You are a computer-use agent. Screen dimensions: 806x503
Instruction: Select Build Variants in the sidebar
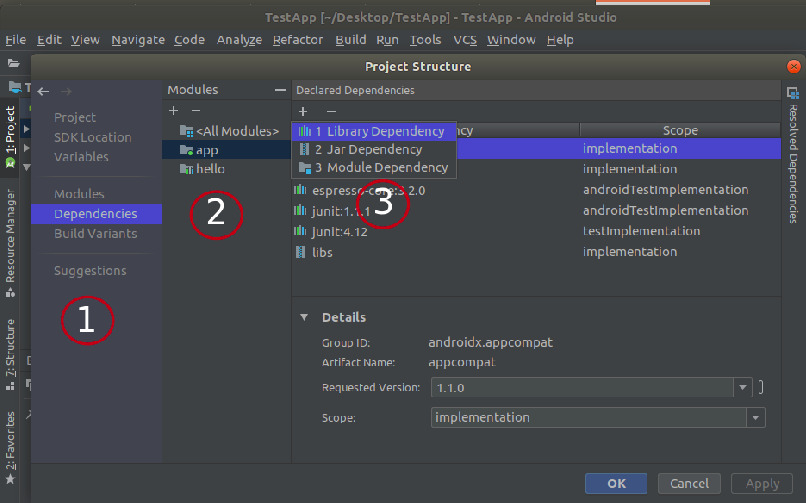pos(96,233)
